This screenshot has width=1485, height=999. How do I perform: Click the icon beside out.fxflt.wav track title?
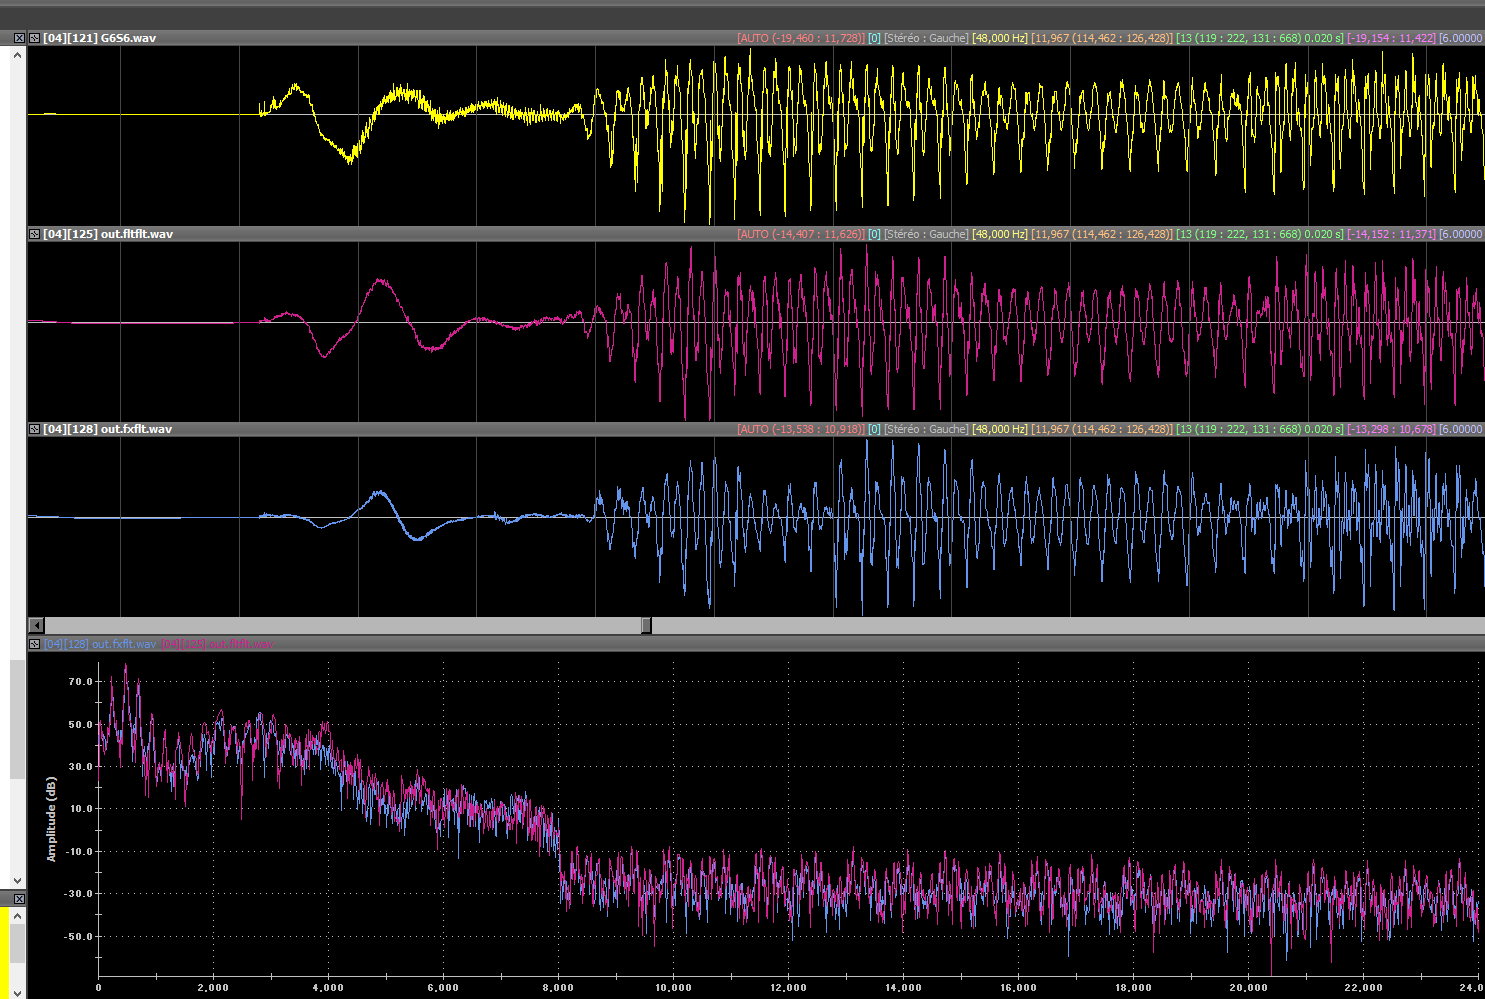click(x=34, y=429)
